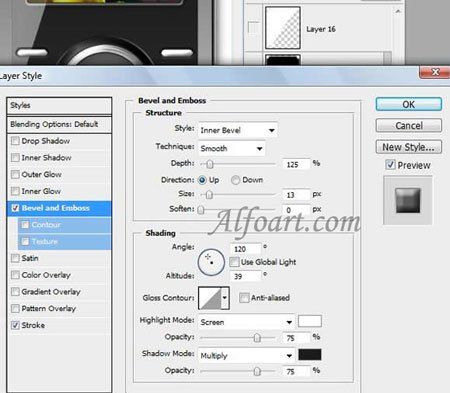Click the Soften slider handle
This screenshot has height=393, width=450.
click(201, 210)
